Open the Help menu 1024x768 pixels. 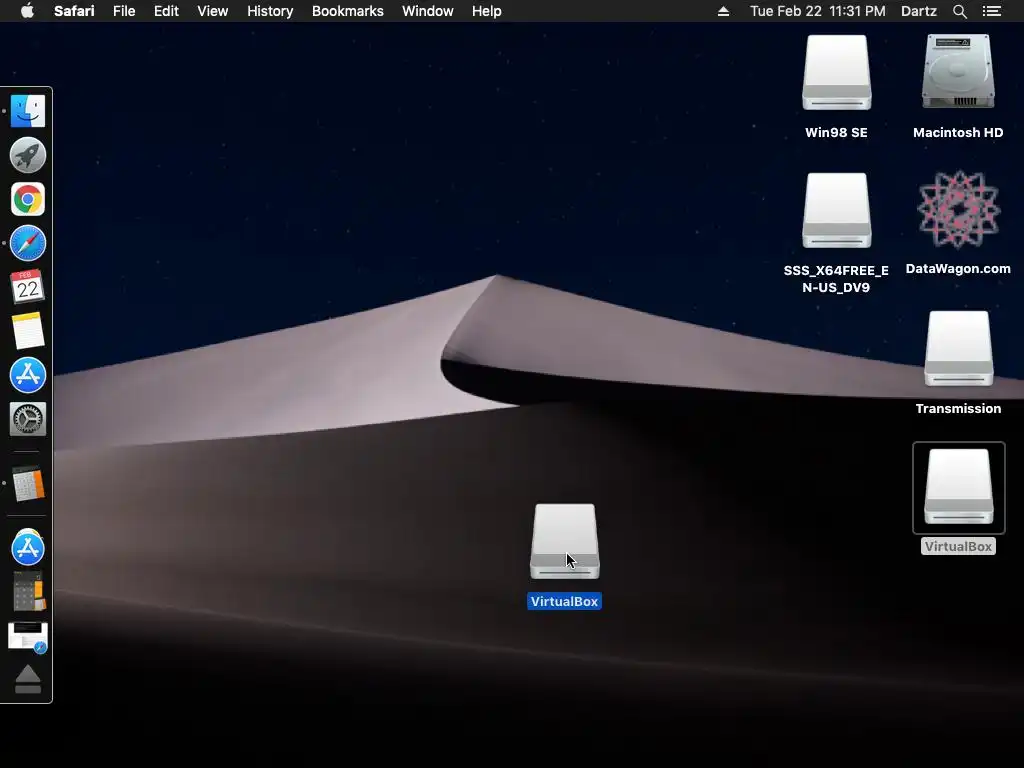click(487, 11)
